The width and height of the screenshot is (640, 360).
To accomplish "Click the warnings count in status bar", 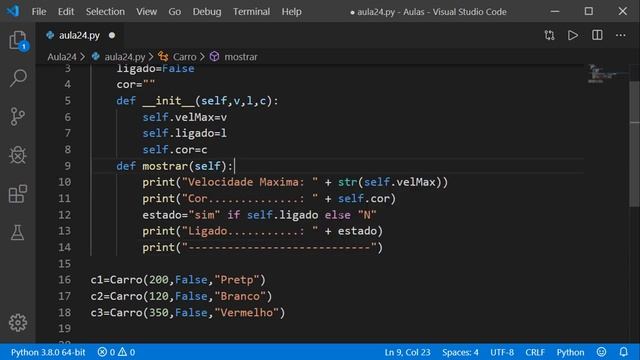I will click(x=127, y=352).
